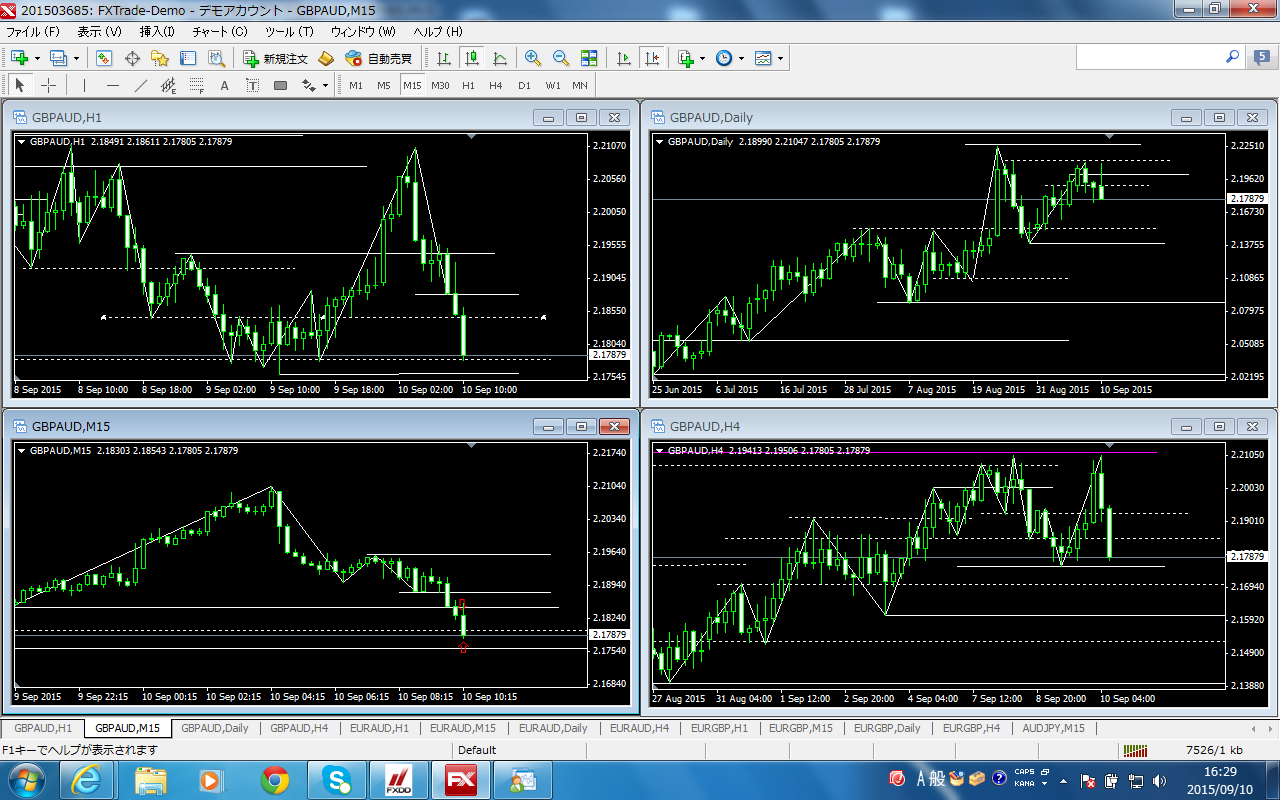
Task: Select H4 timeframe button
Action: point(496,85)
